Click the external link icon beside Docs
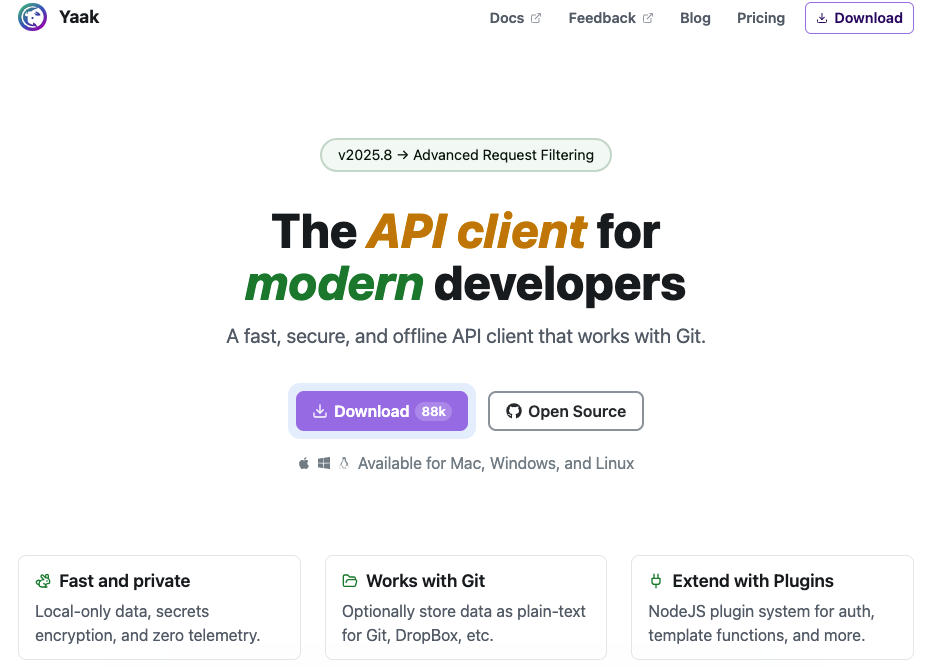The image size is (932, 668). [536, 18]
